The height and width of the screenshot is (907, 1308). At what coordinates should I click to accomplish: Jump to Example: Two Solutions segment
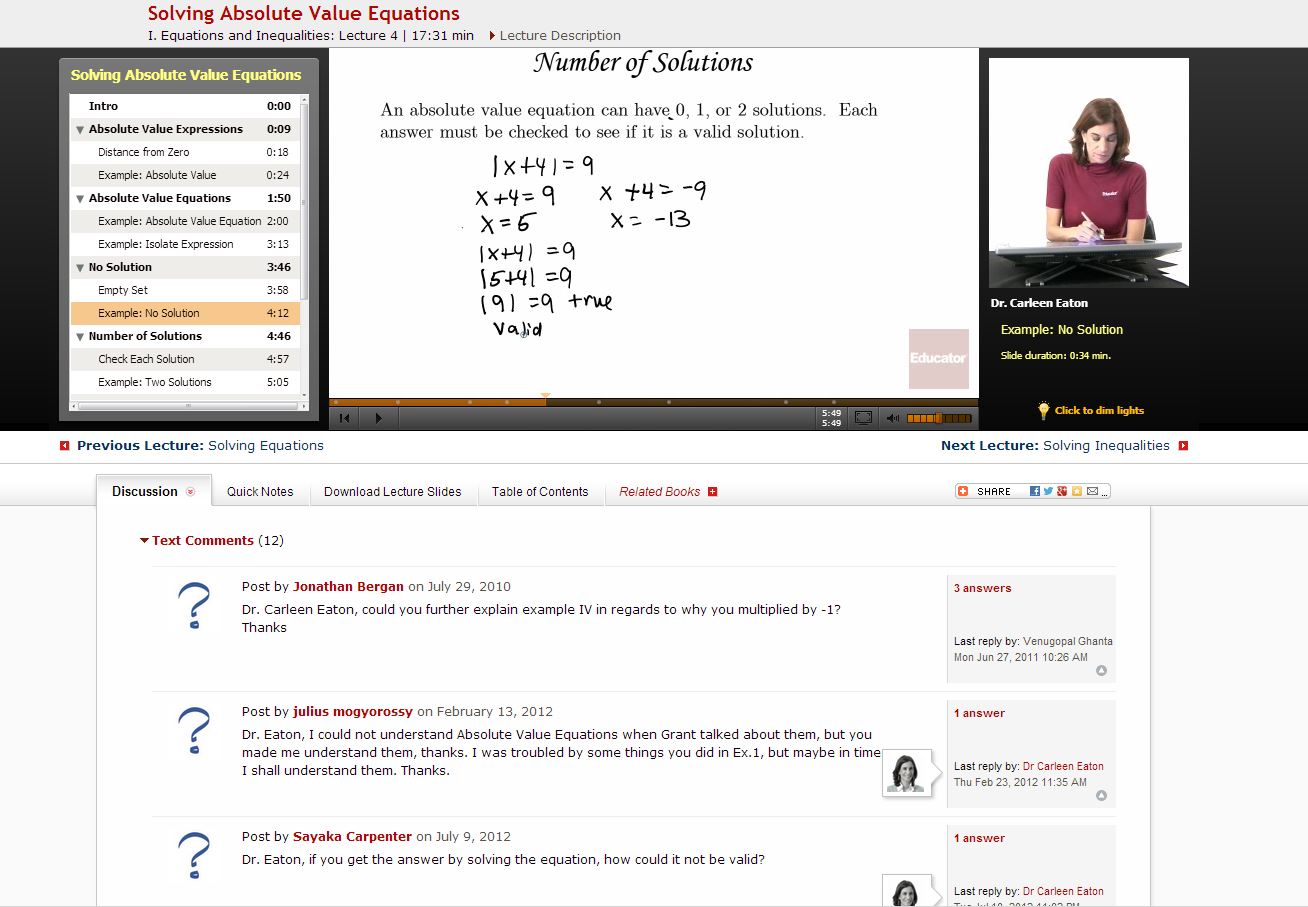[x=185, y=382]
